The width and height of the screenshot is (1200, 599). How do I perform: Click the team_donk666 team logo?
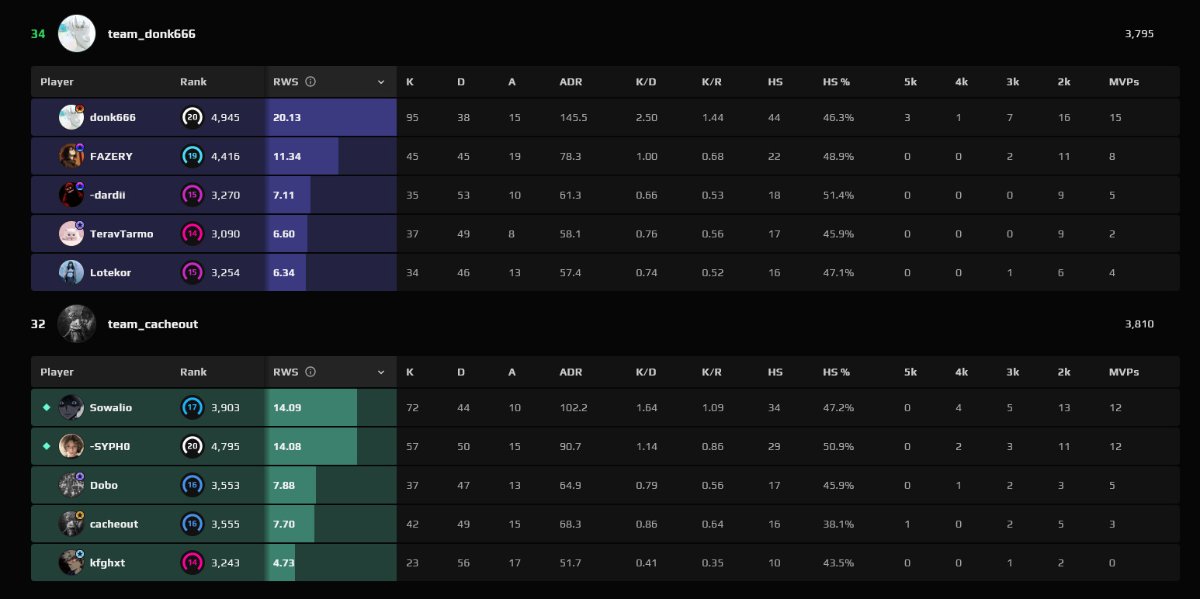pyautogui.click(x=77, y=34)
